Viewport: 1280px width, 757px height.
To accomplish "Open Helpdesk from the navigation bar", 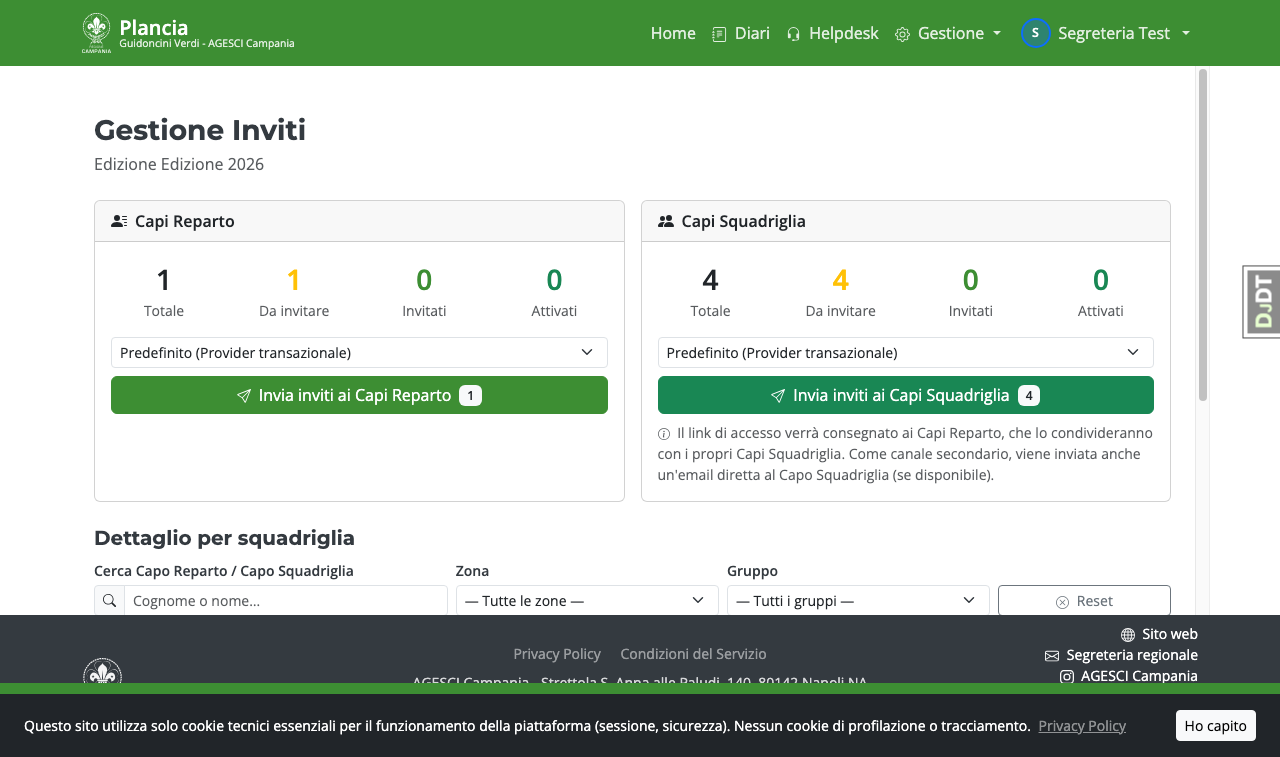I will coord(832,33).
